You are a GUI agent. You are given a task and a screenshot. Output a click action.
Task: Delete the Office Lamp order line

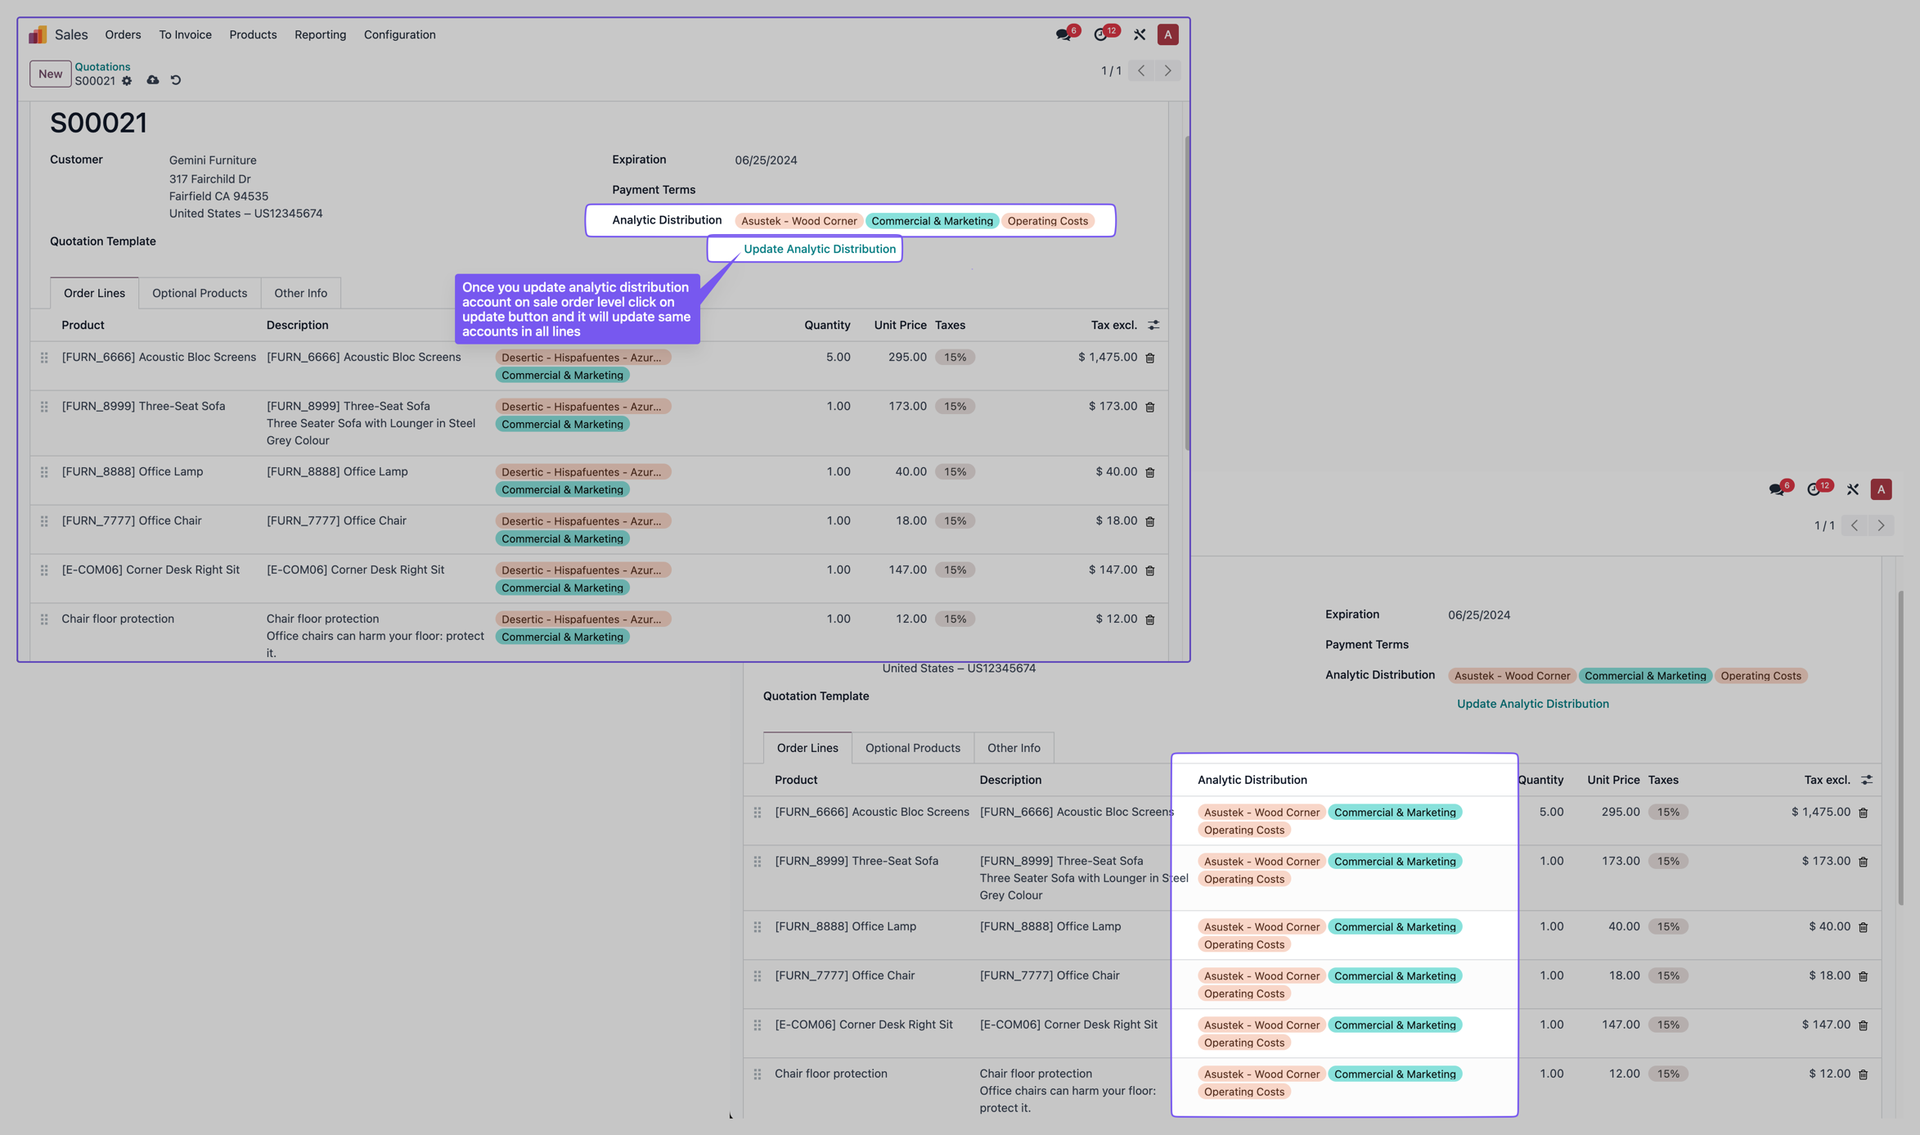tap(1150, 472)
